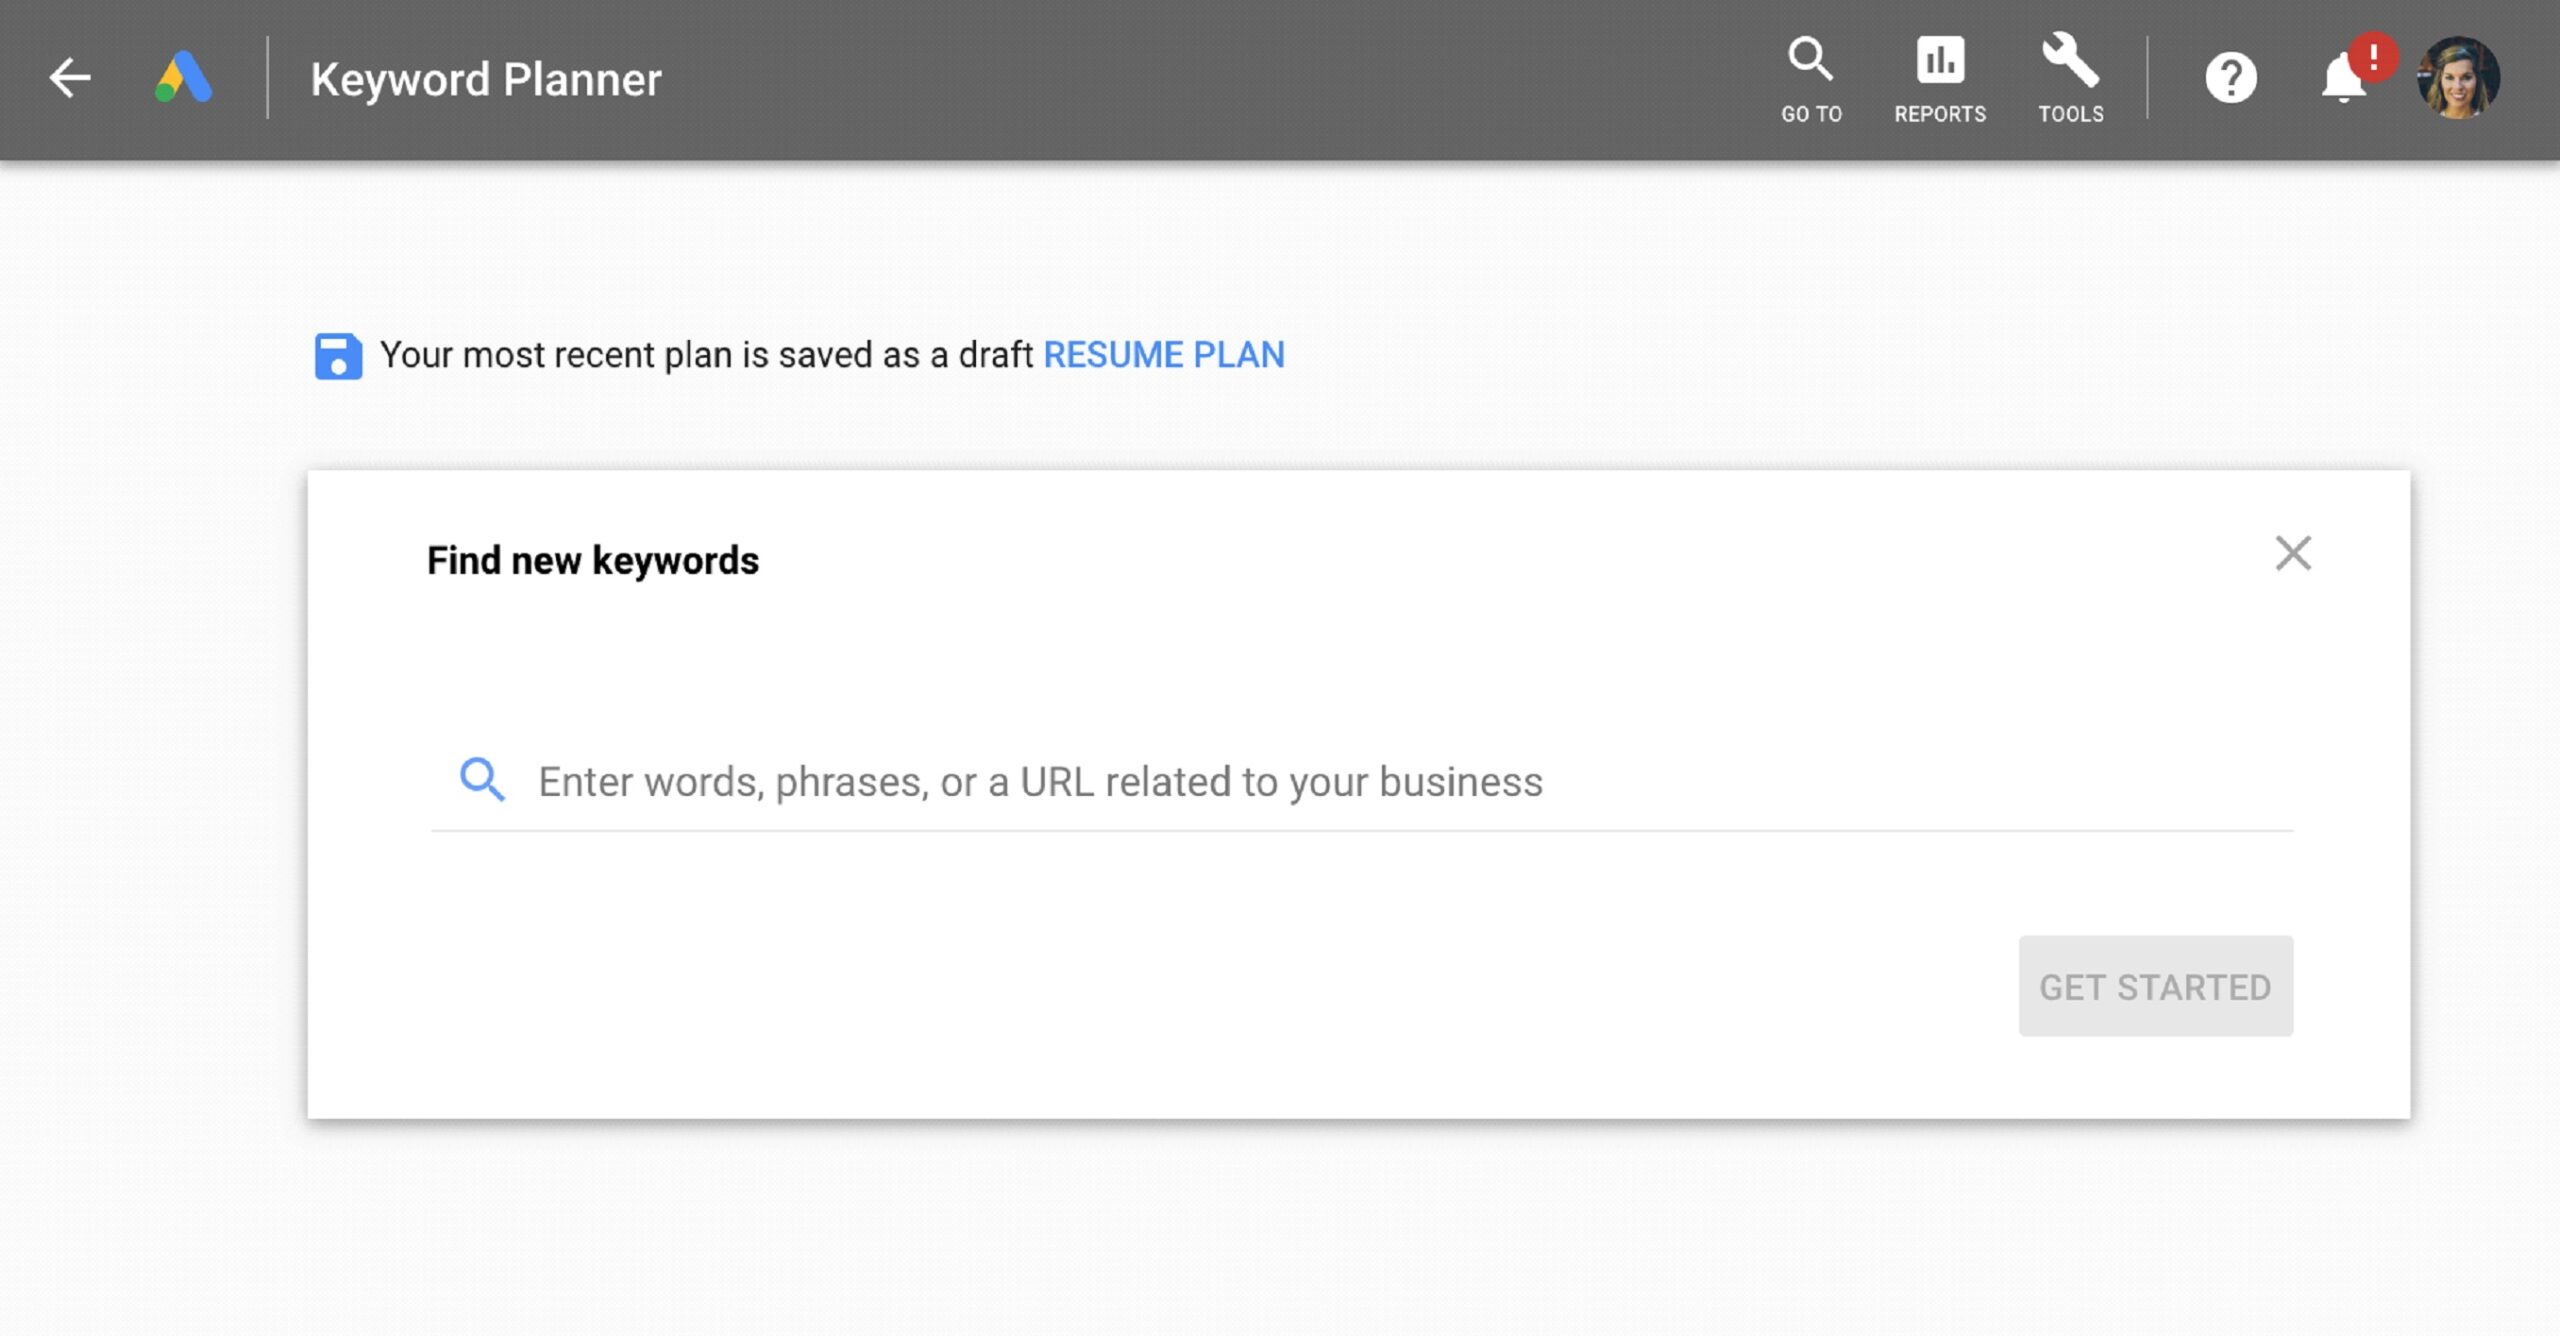The image size is (2560, 1336).
Task: Close the Find new keywords card
Action: (x=2293, y=553)
